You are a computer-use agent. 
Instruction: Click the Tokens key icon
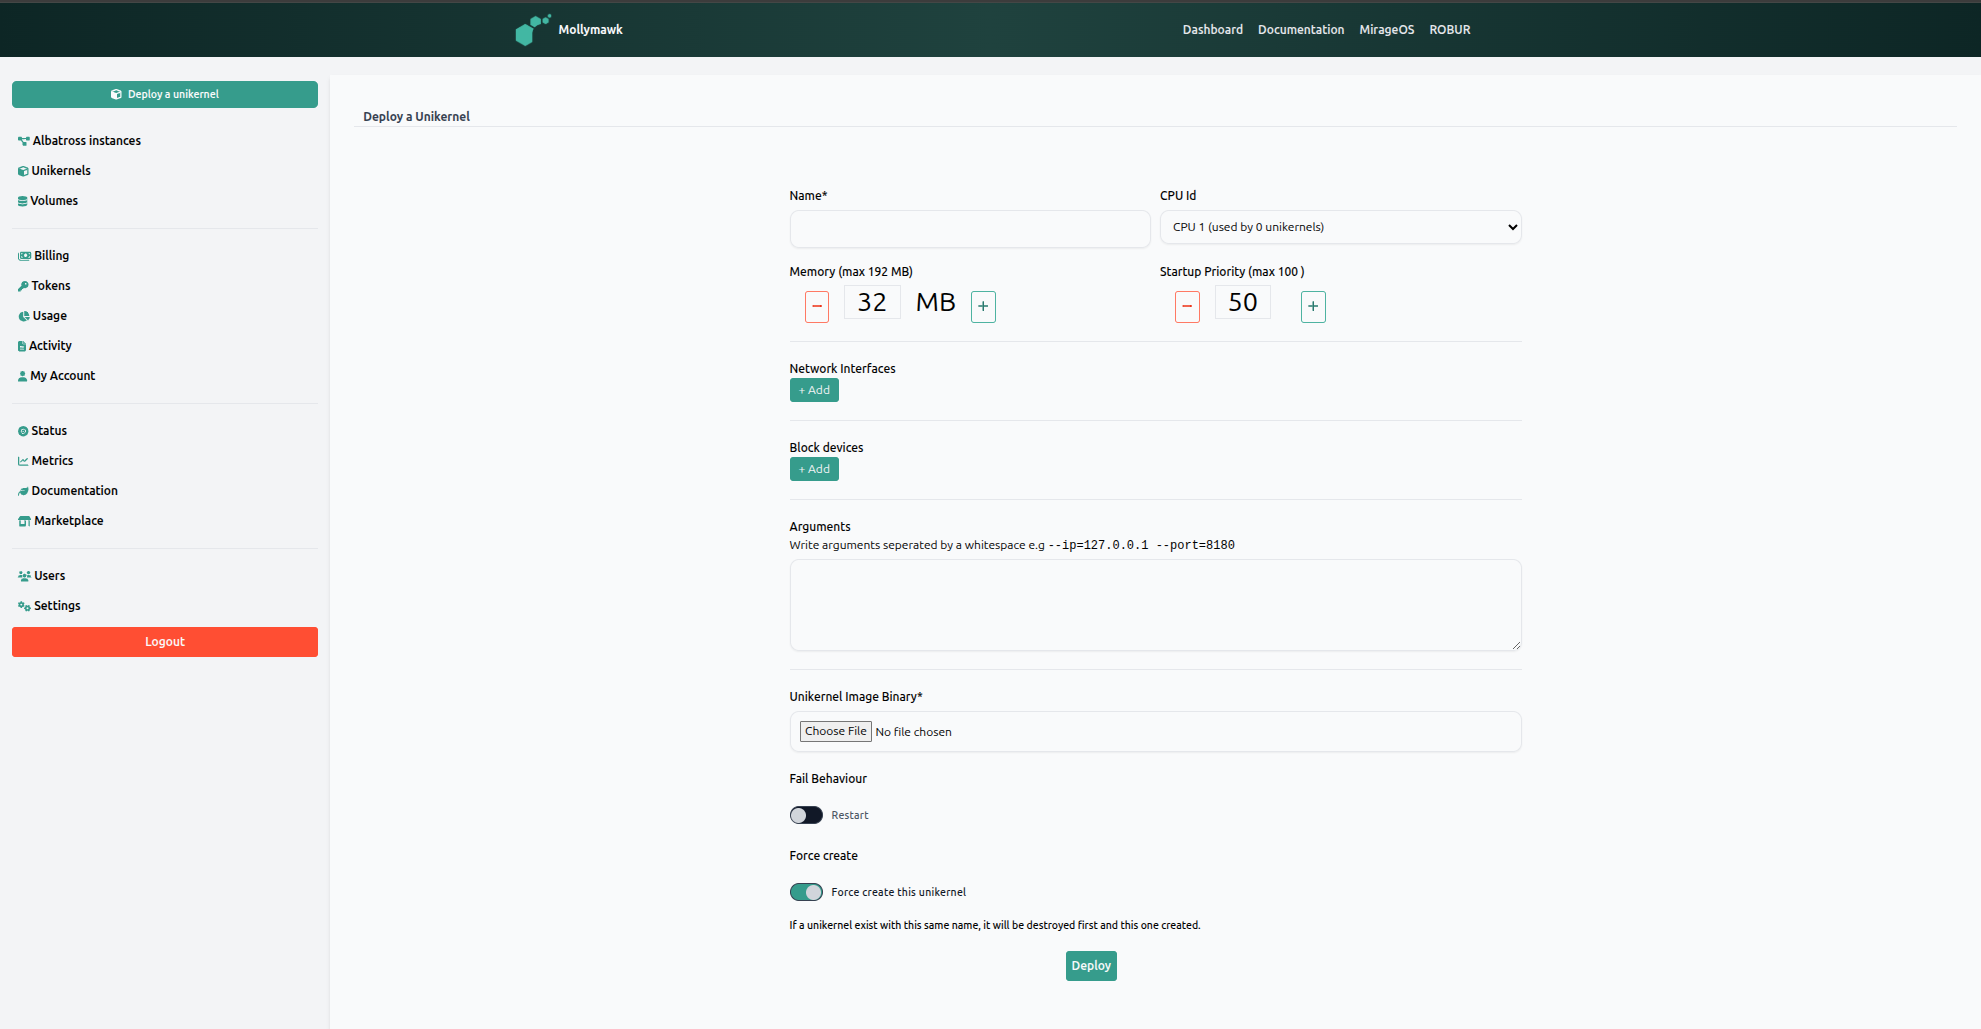[22, 285]
